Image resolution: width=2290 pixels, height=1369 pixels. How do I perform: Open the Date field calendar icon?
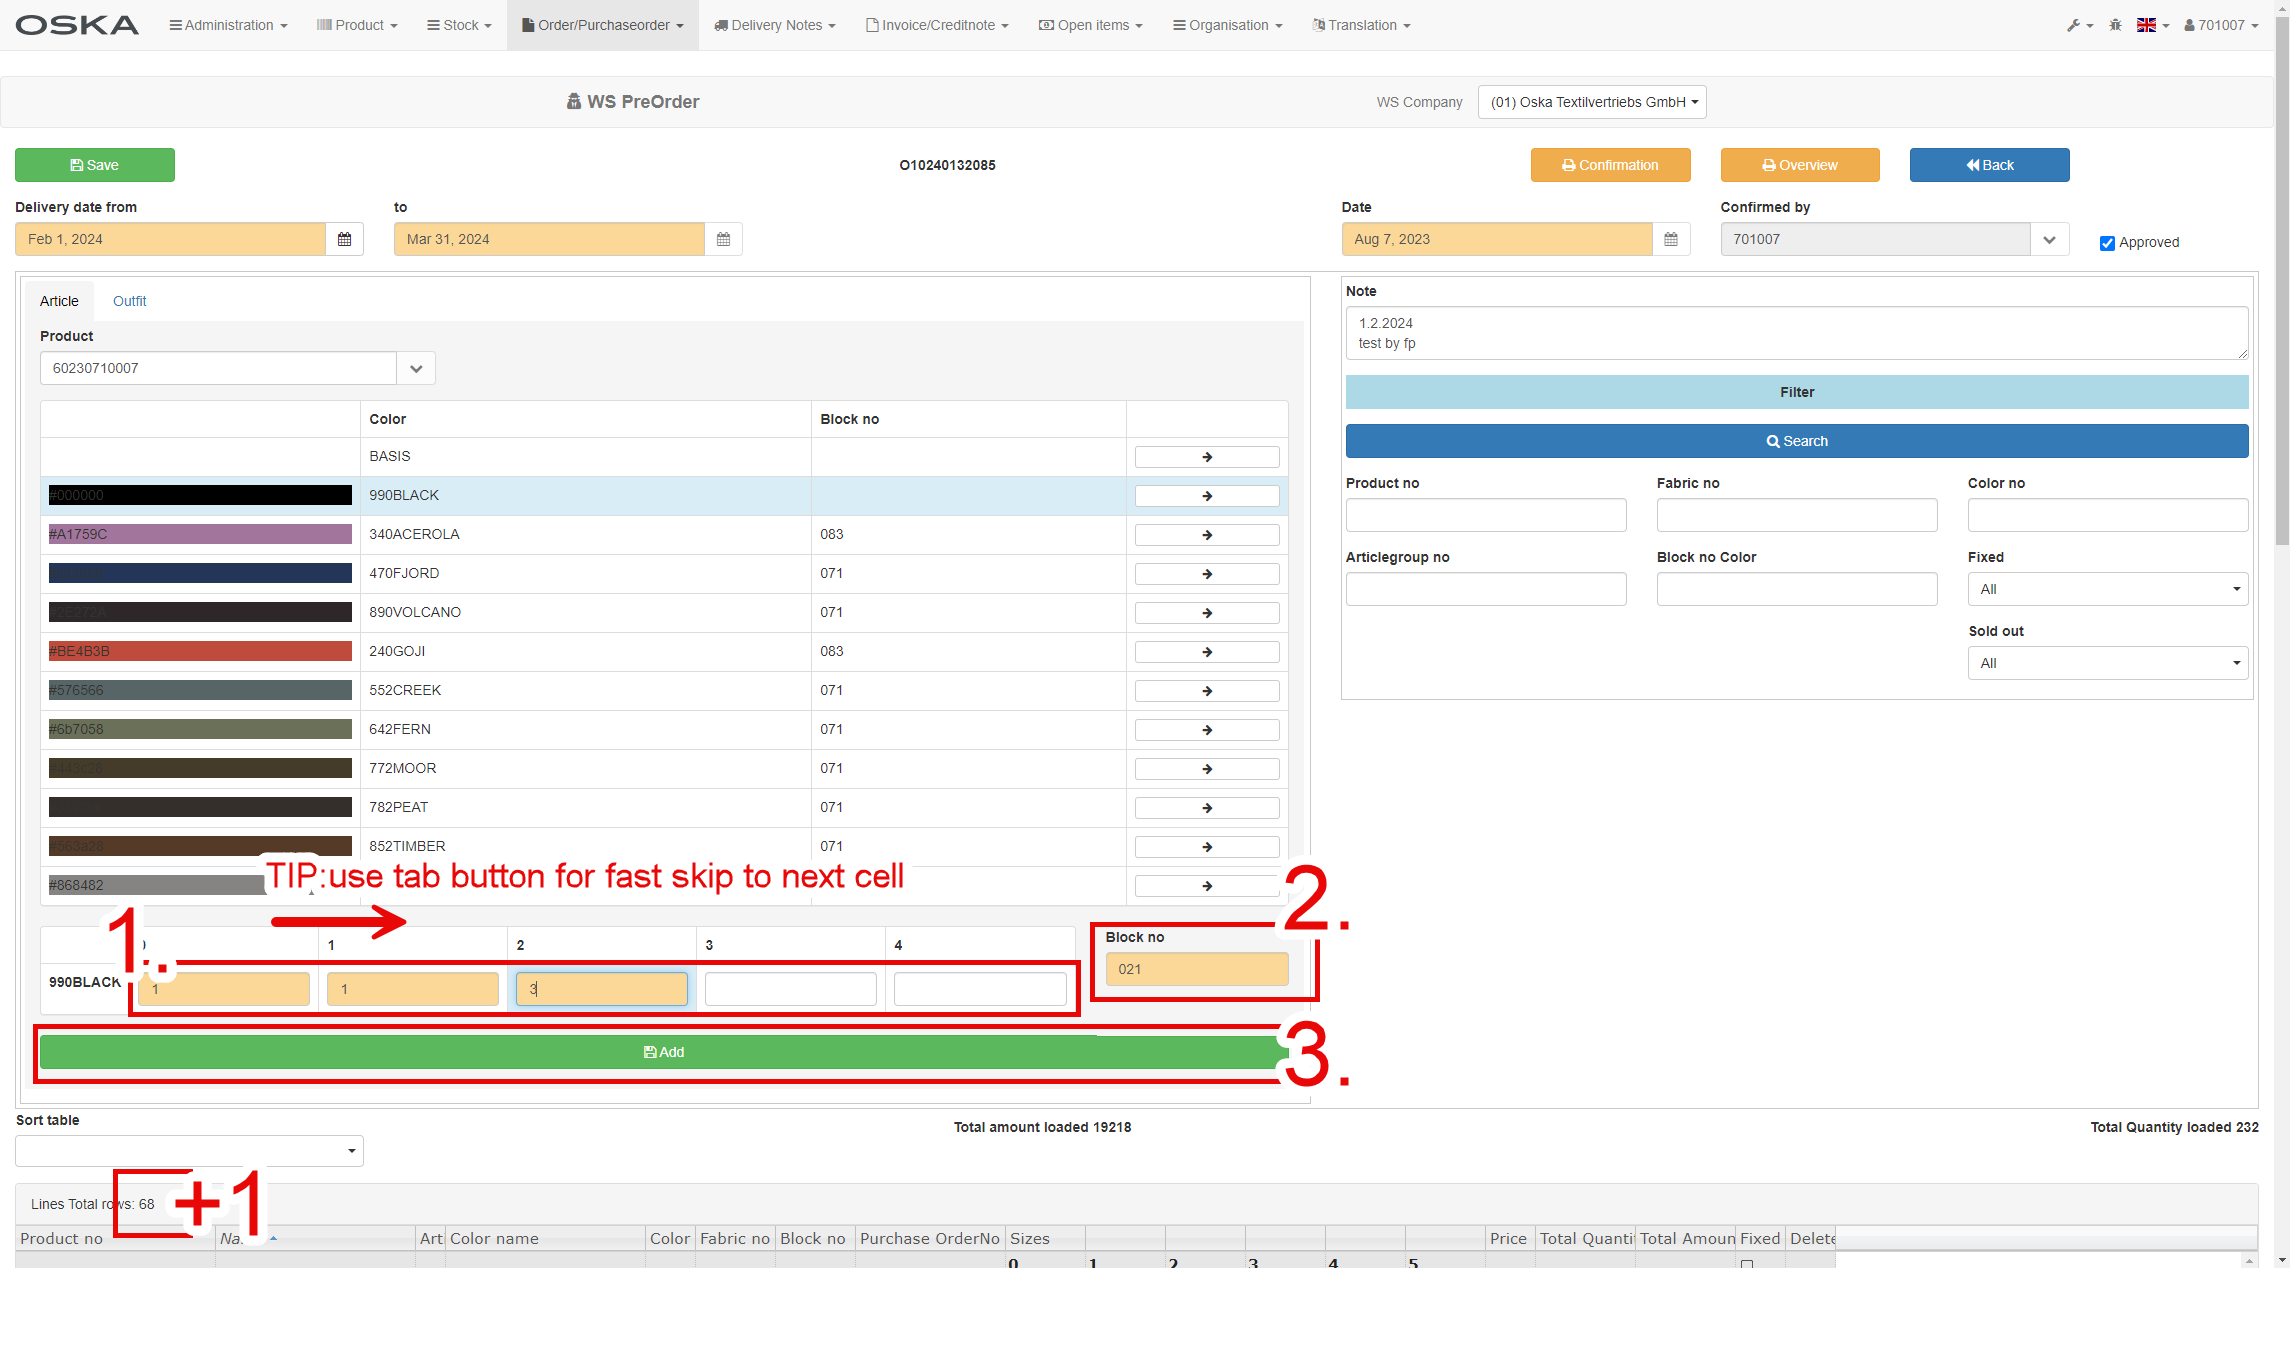click(x=1671, y=239)
